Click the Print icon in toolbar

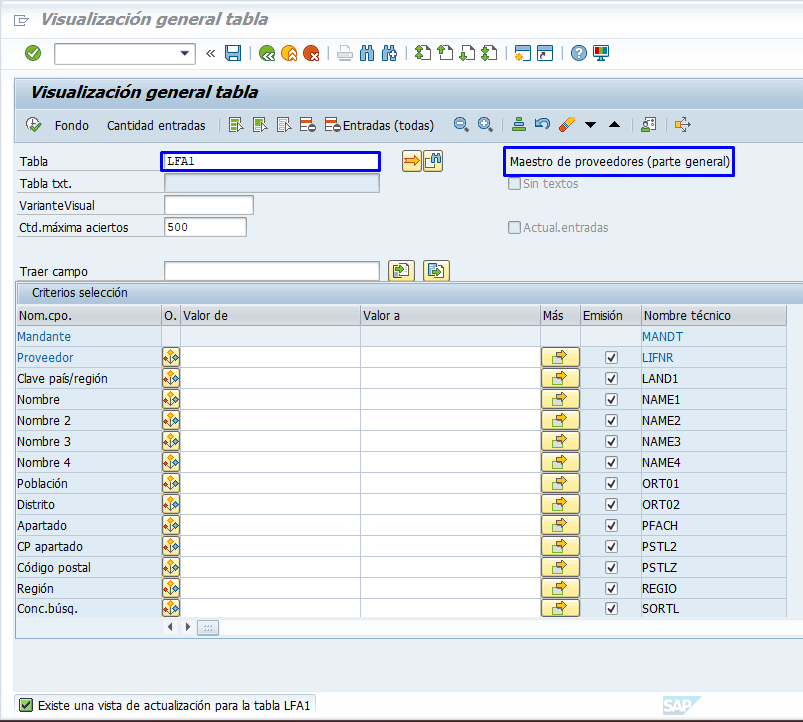344,53
